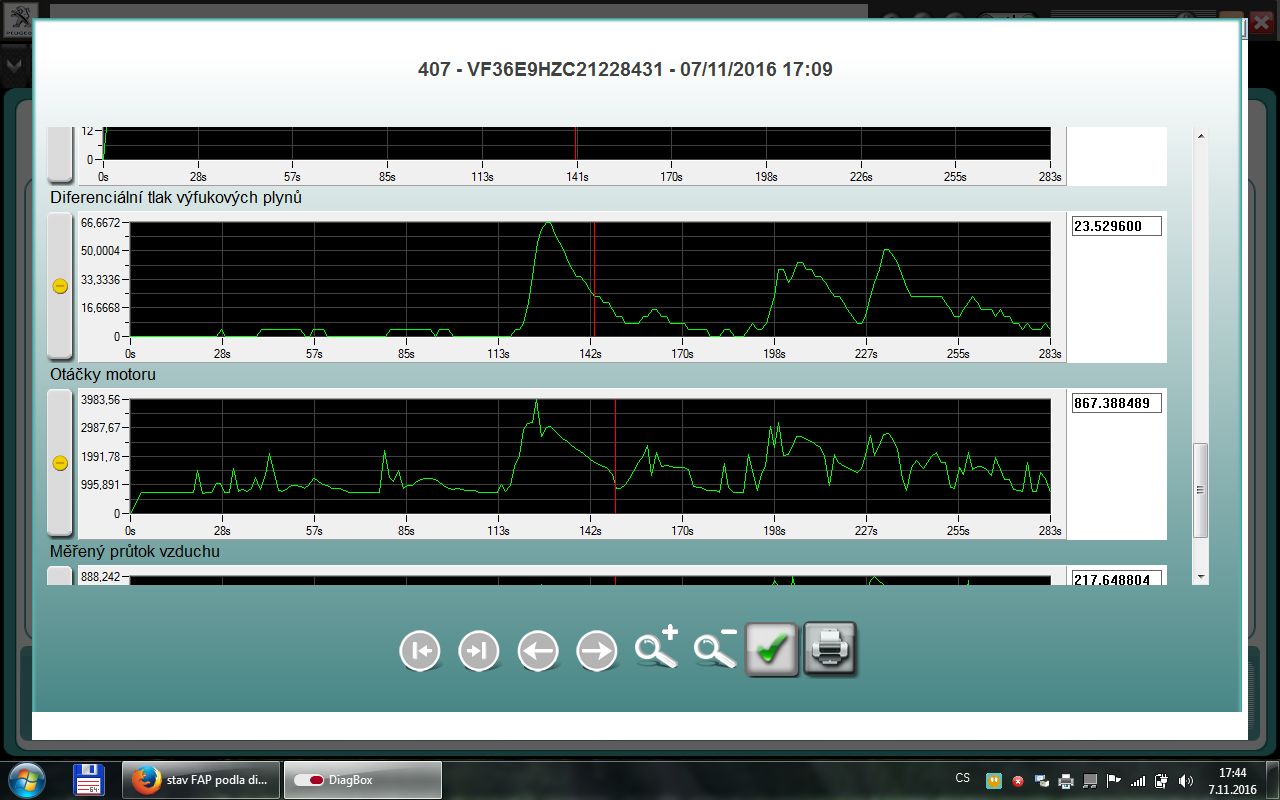Screen dimensions: 1280x800
Task: Toggle the yellow button beside Diferenciální tlak graph
Action: pos(60,286)
